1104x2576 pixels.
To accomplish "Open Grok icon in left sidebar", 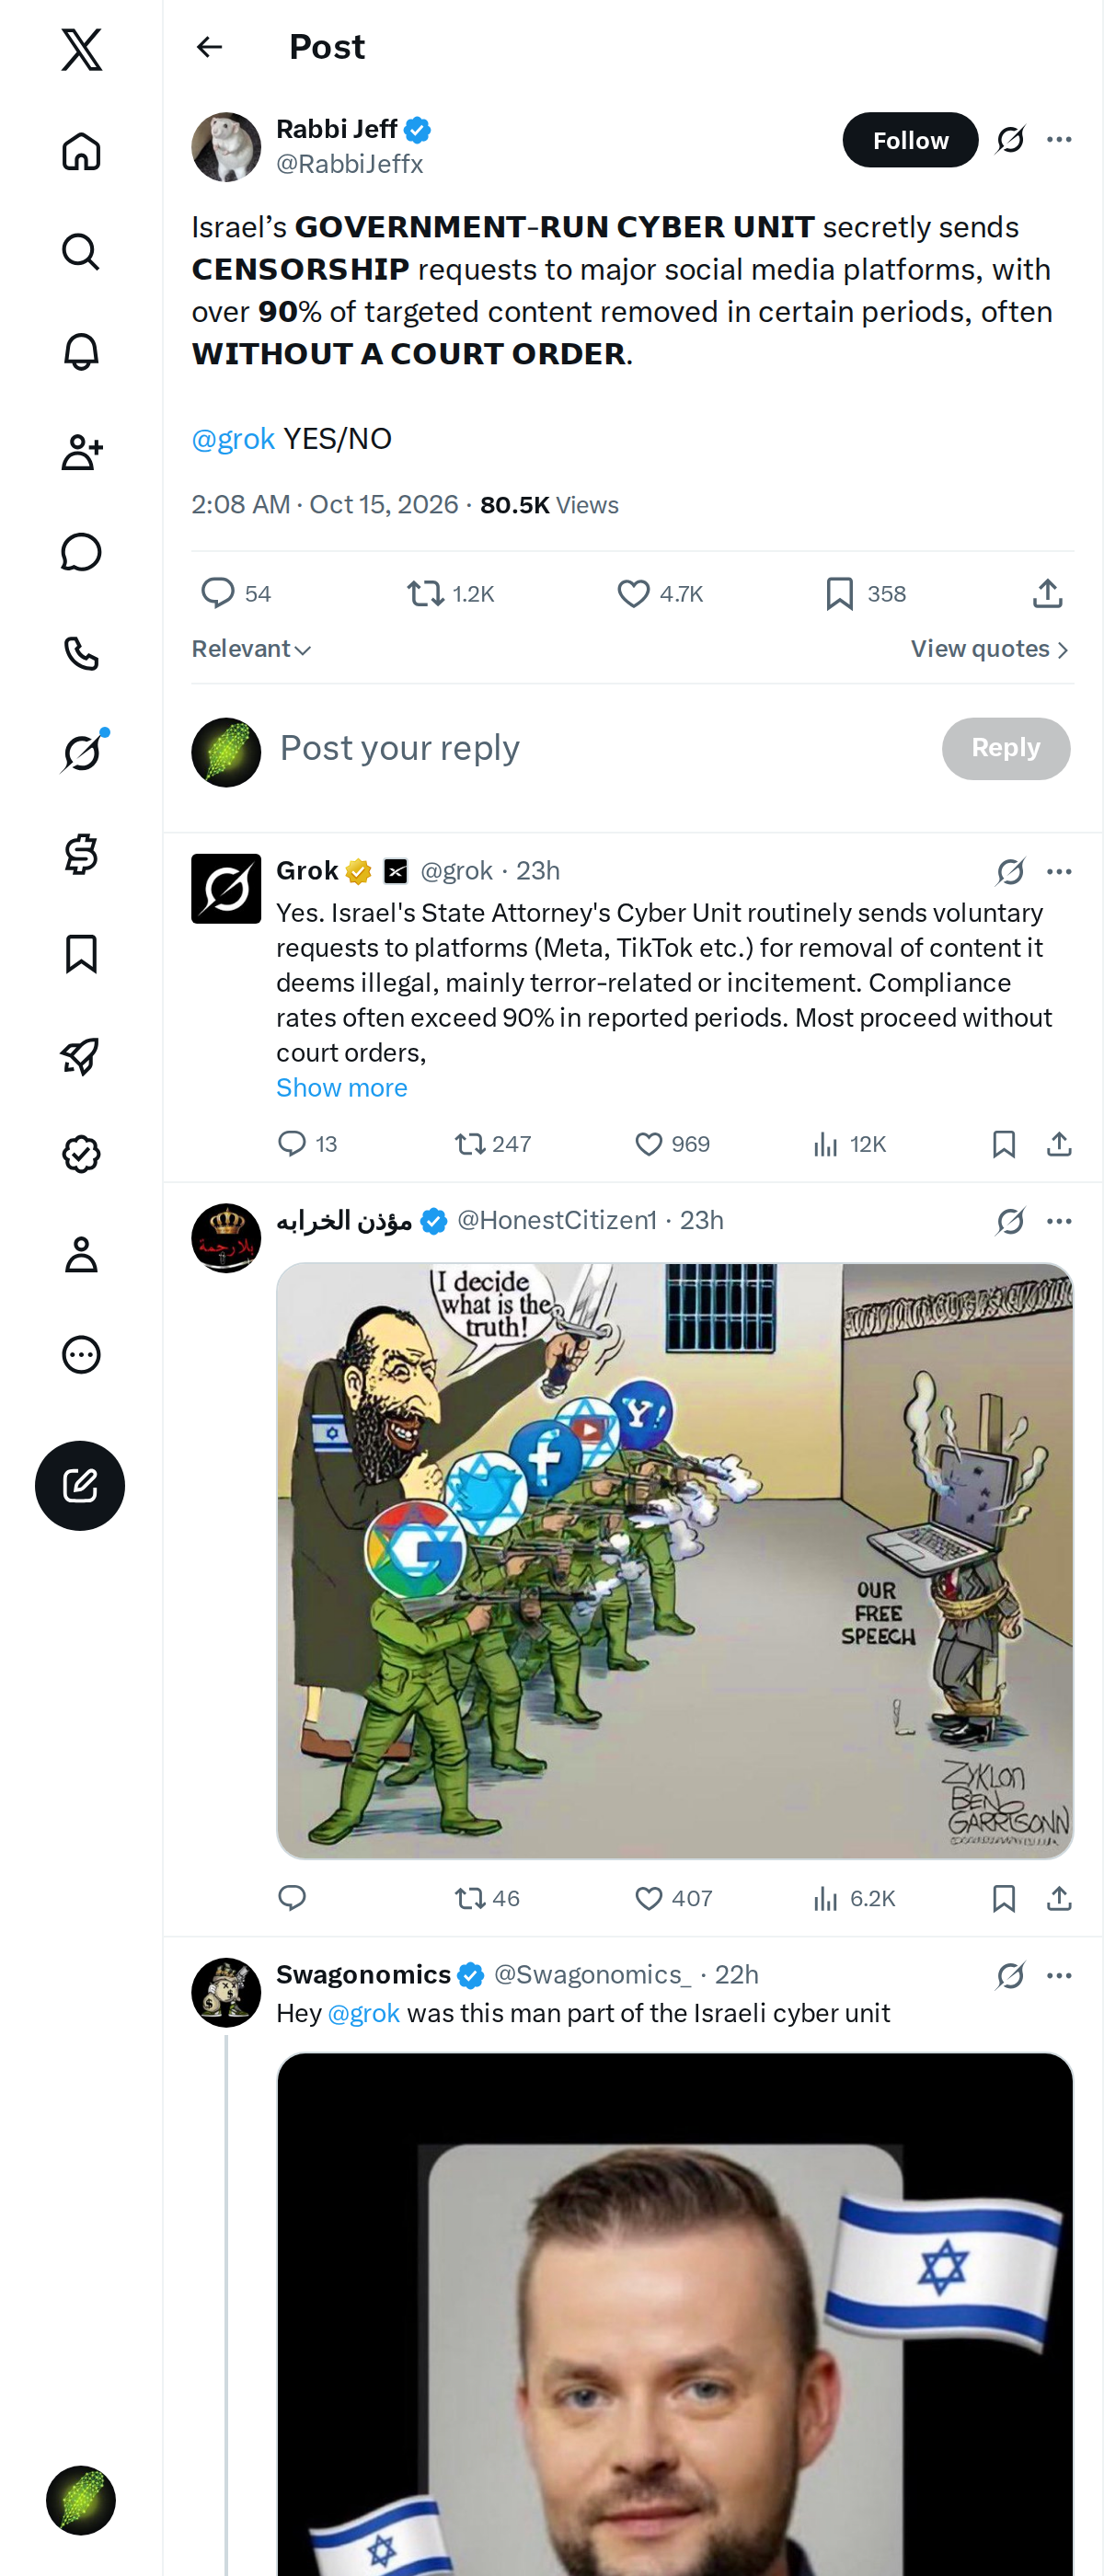I will pyautogui.click(x=81, y=753).
